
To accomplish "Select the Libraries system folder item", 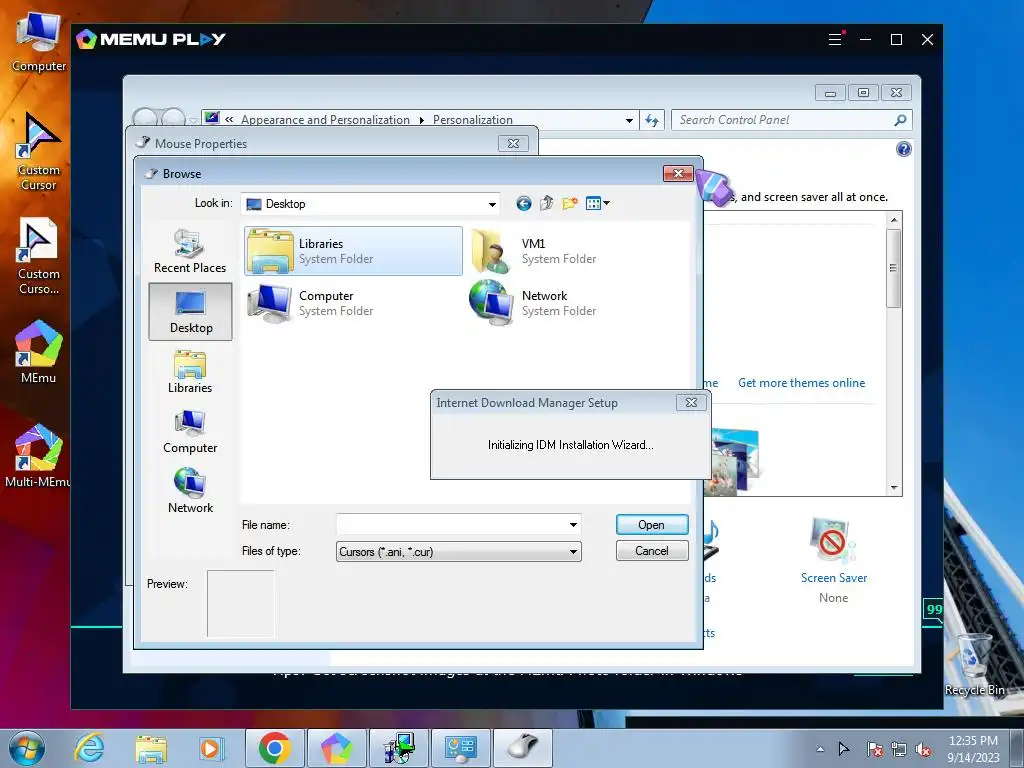I will (353, 251).
